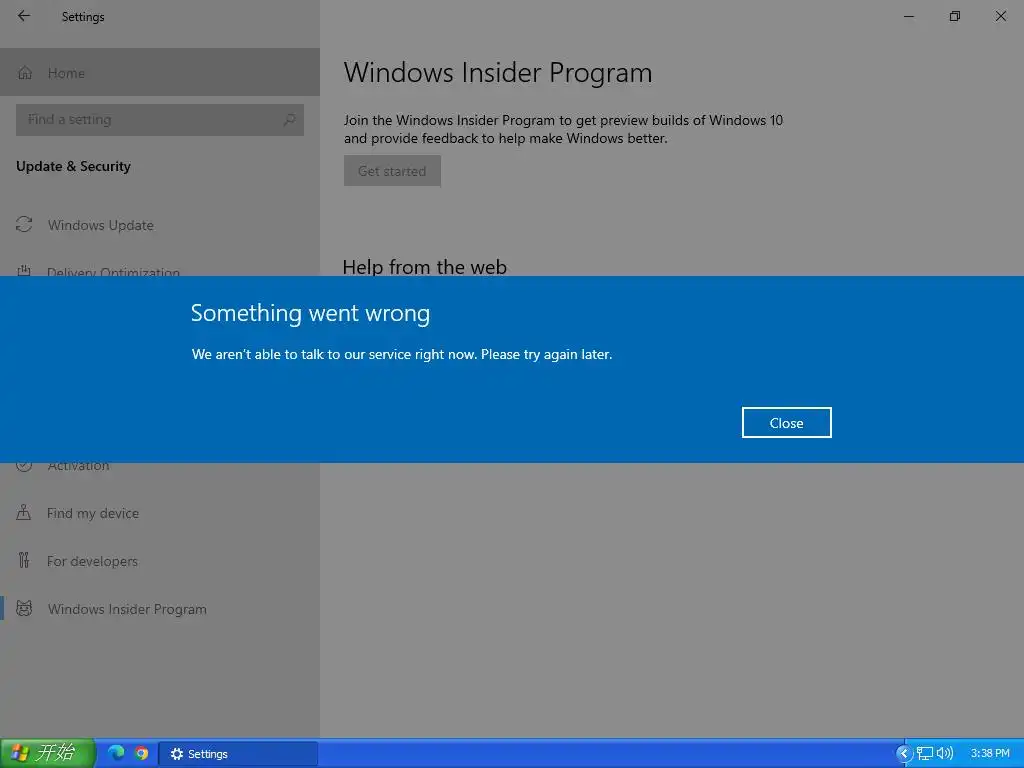Click the Windows Insider cat icon
Viewport: 1024px width, 768px height.
click(24, 609)
